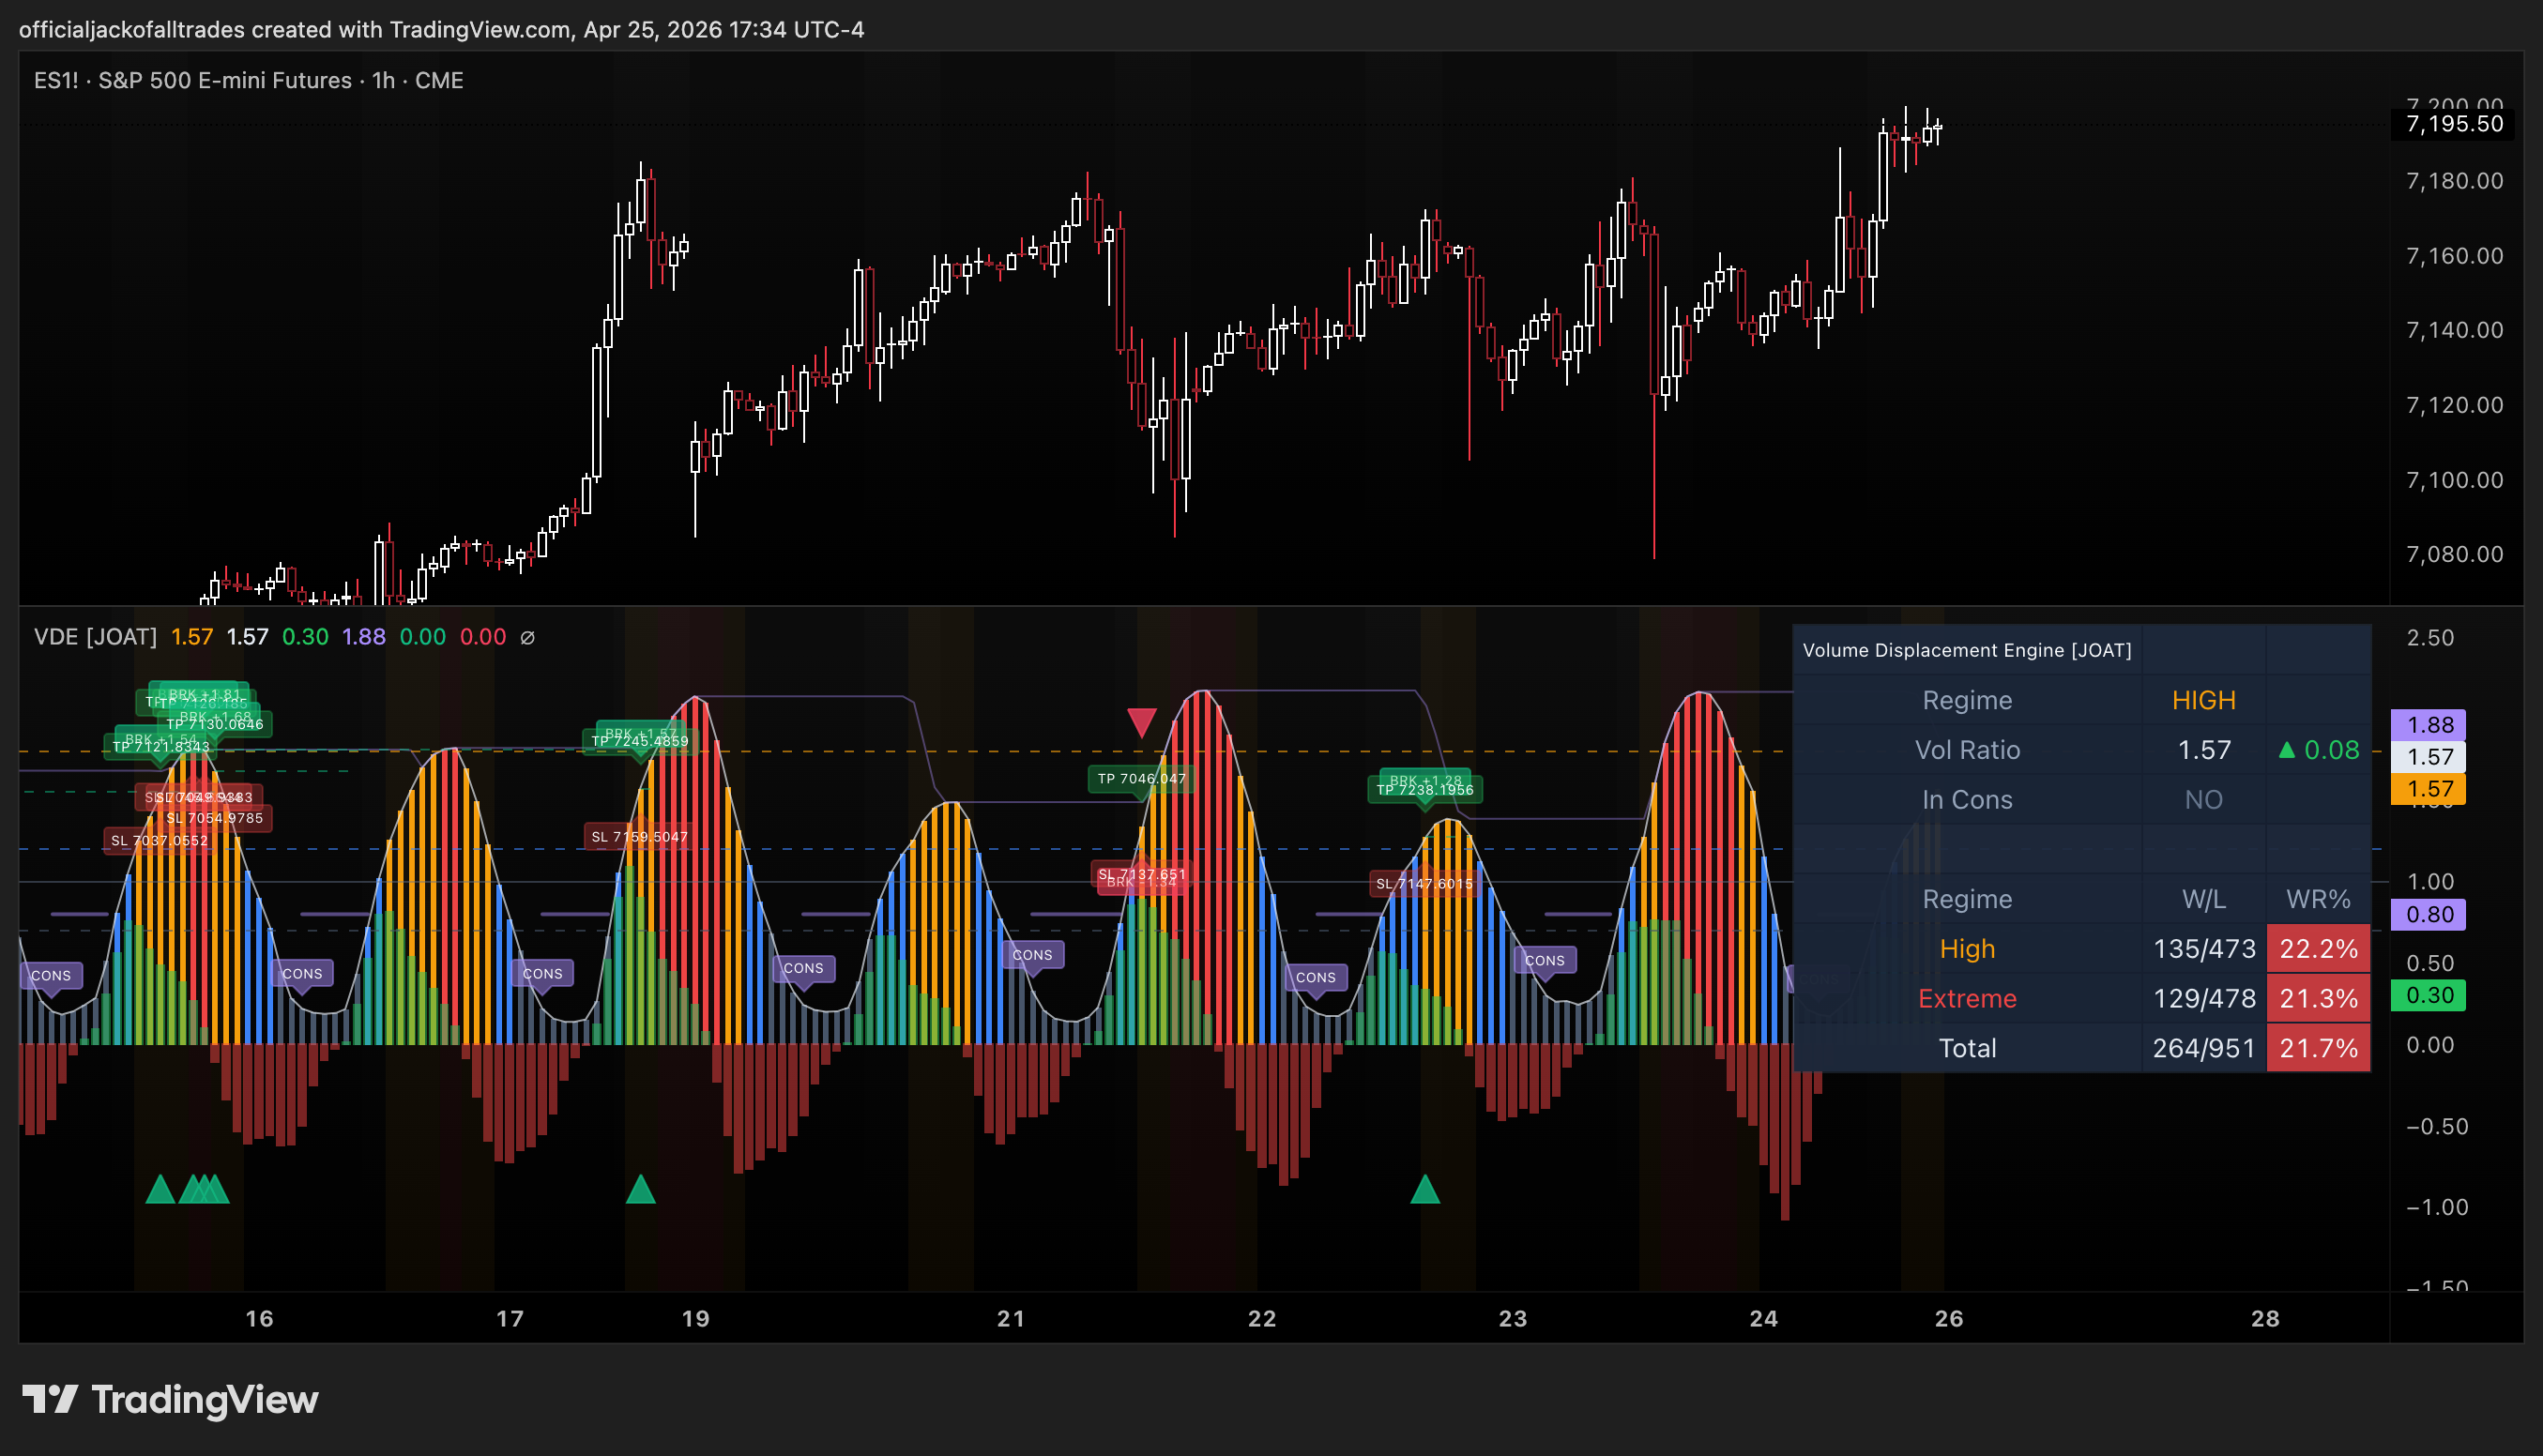Click the green 0.30 value in VDE legend
2543x1456 pixels.
tap(305, 637)
